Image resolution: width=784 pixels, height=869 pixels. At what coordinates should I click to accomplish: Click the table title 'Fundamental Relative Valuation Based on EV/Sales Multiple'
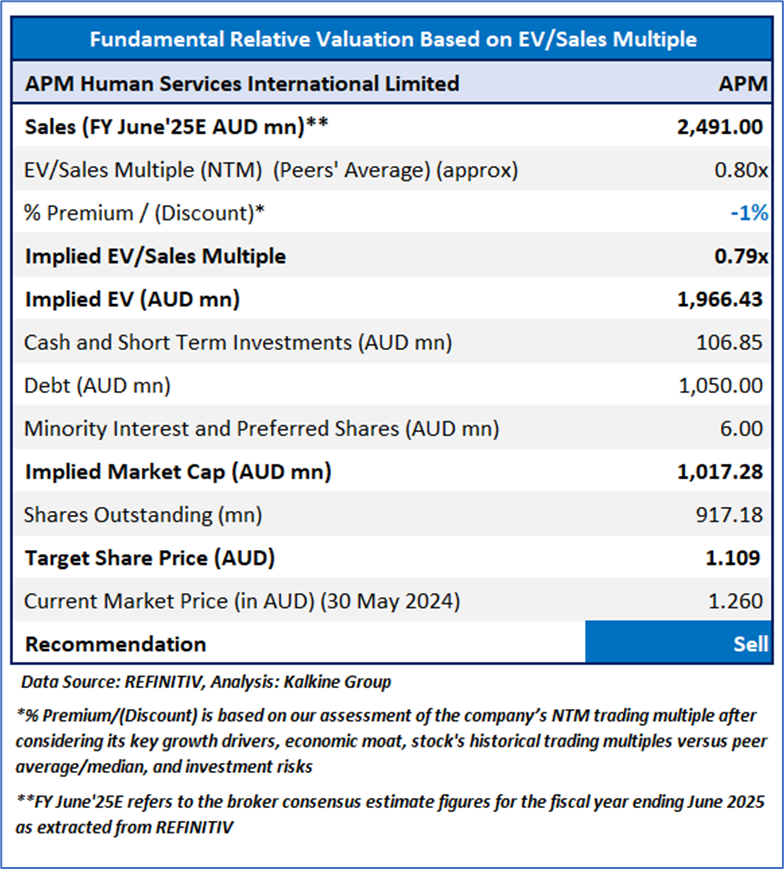393,39
